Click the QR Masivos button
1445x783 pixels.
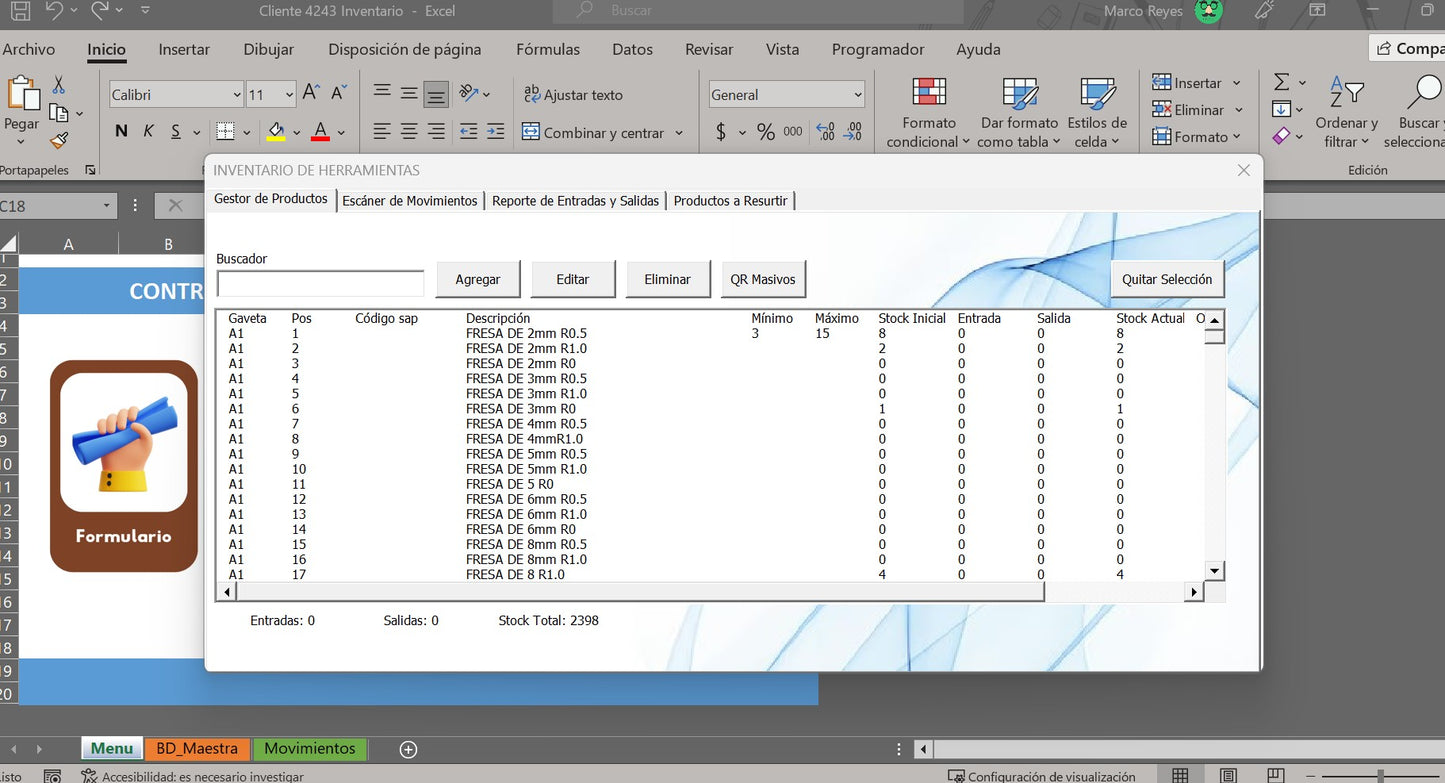pyautogui.click(x=763, y=279)
